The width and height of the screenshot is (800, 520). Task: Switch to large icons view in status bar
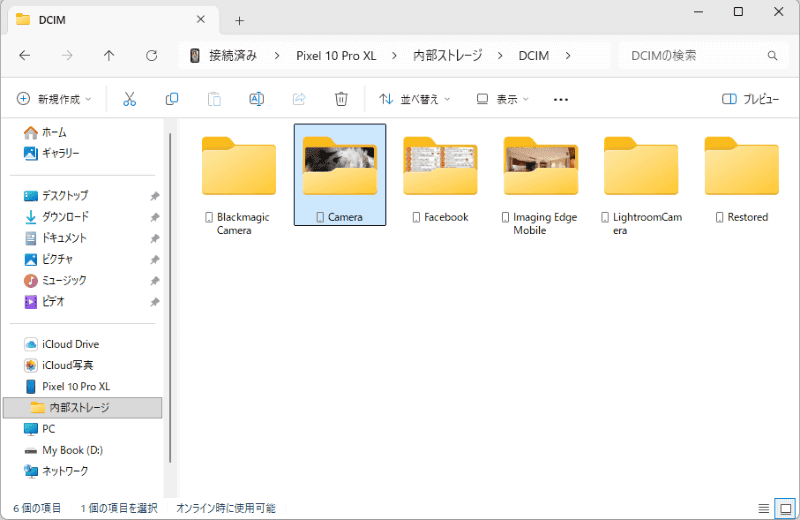pyautogui.click(x=786, y=508)
